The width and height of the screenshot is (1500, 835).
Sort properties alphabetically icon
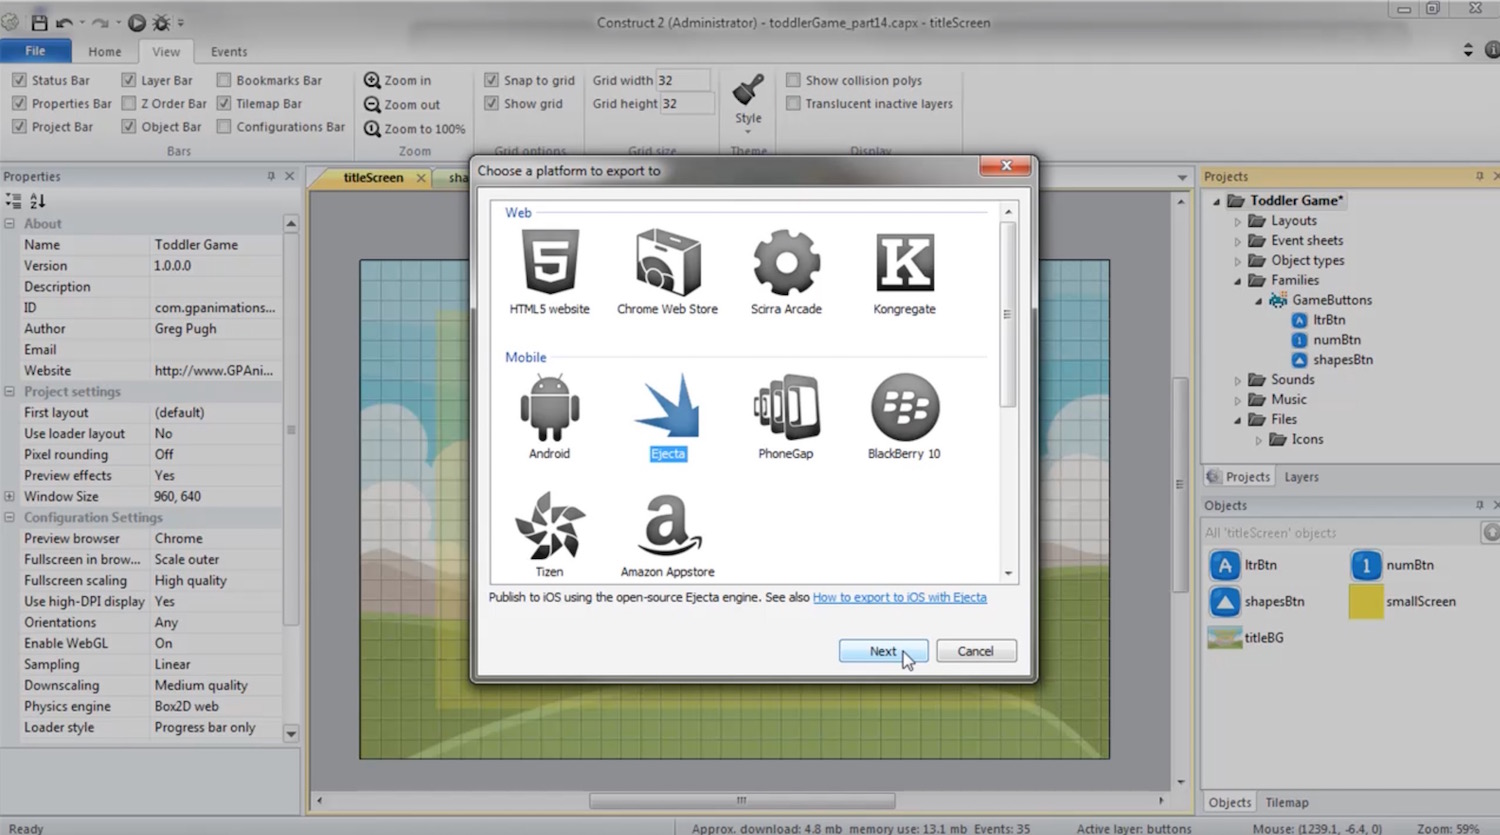pyautogui.click(x=37, y=201)
